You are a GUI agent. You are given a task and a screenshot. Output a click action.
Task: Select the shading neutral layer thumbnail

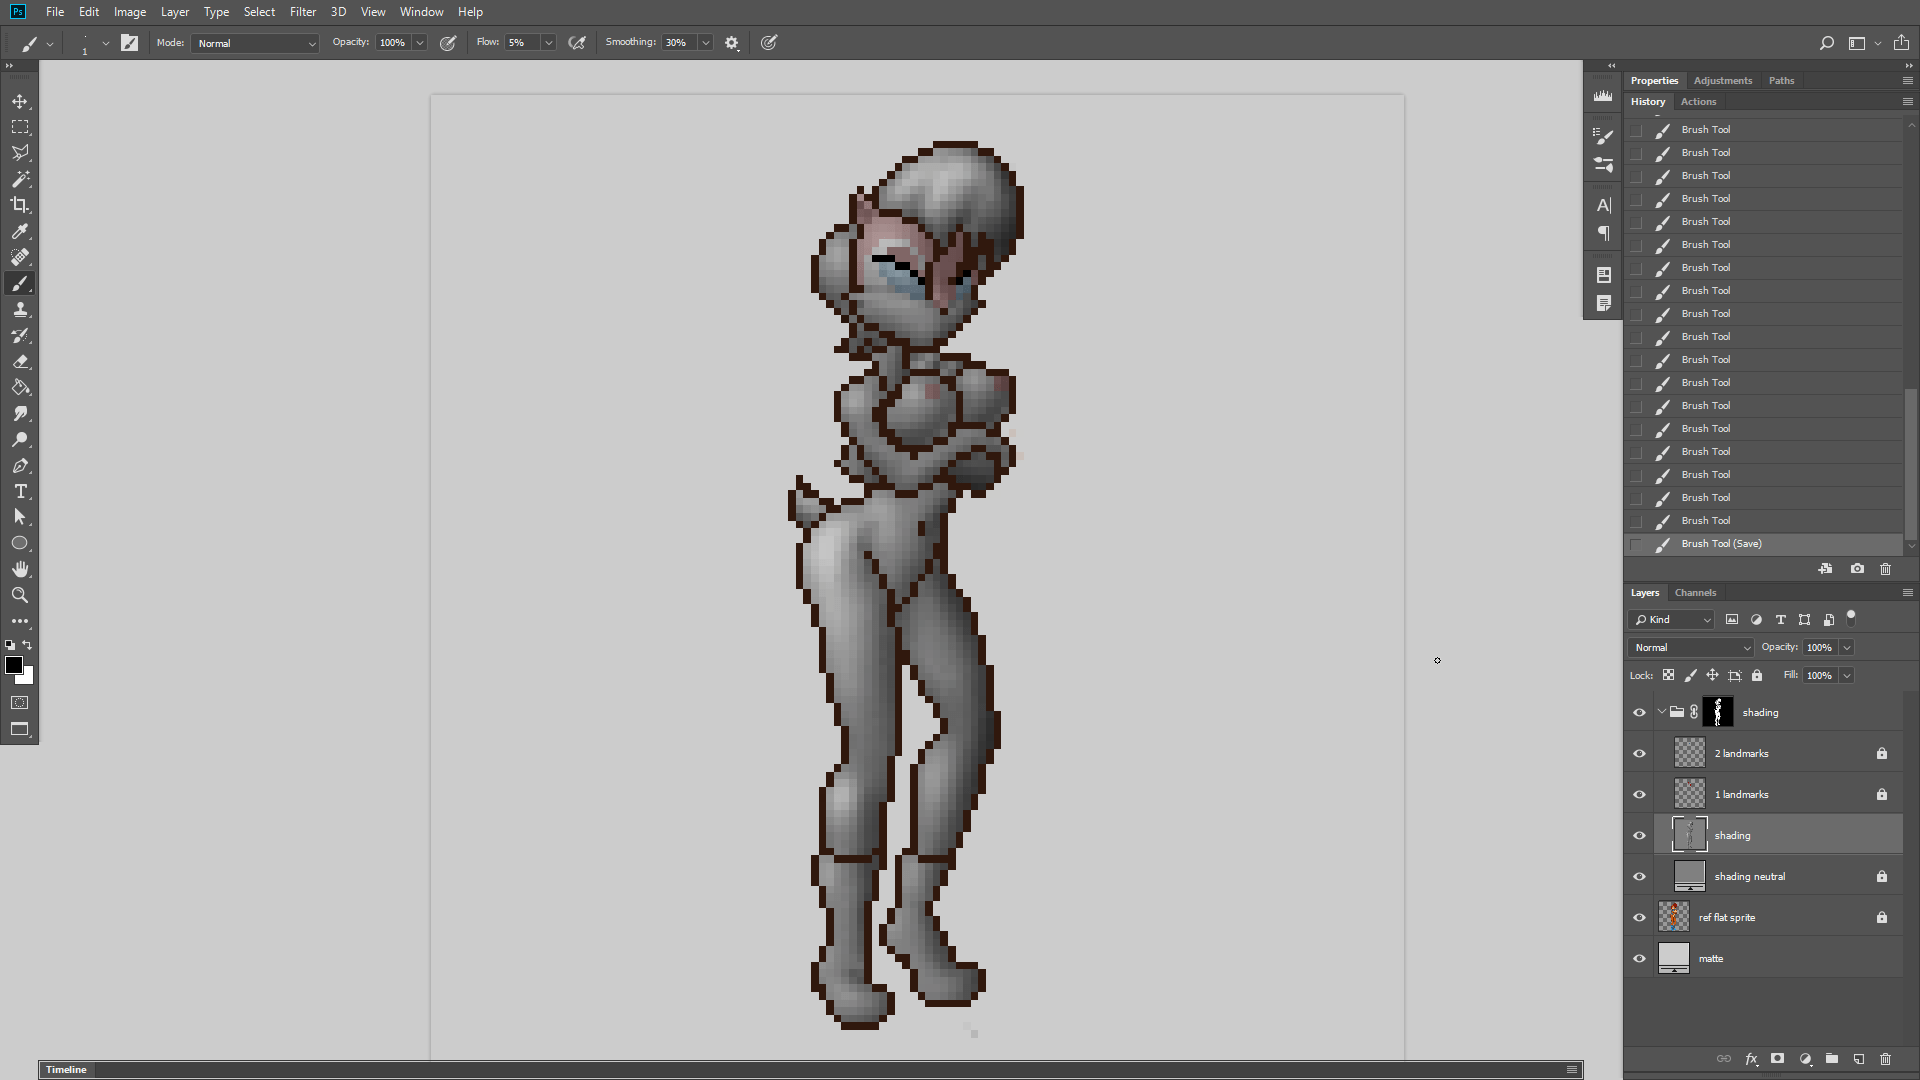click(1689, 876)
